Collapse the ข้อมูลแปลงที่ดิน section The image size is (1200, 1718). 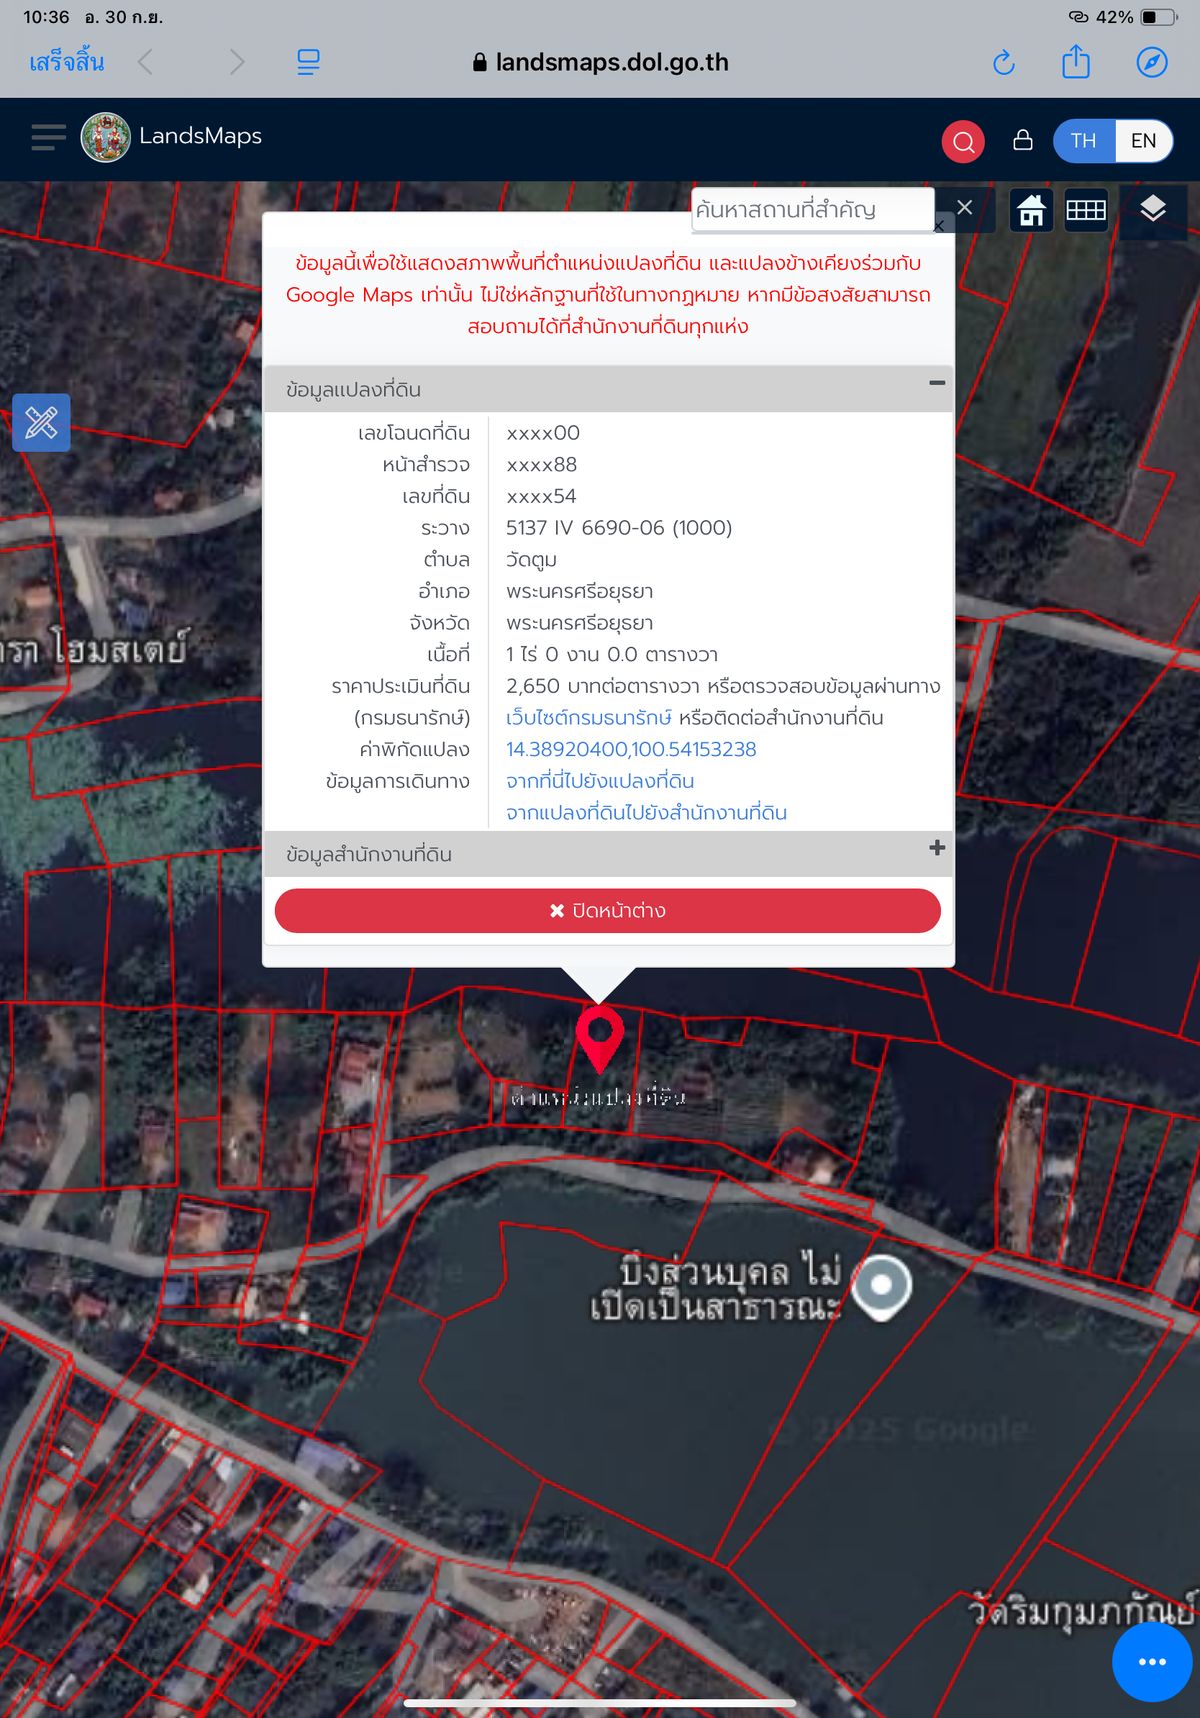(937, 383)
